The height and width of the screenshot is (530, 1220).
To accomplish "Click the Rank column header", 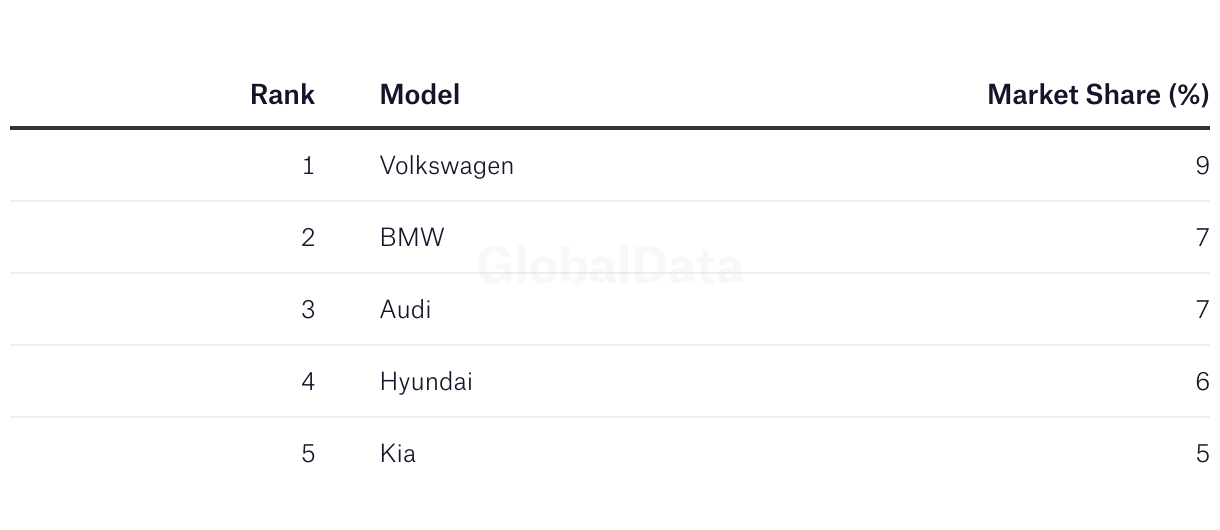I will [x=282, y=95].
